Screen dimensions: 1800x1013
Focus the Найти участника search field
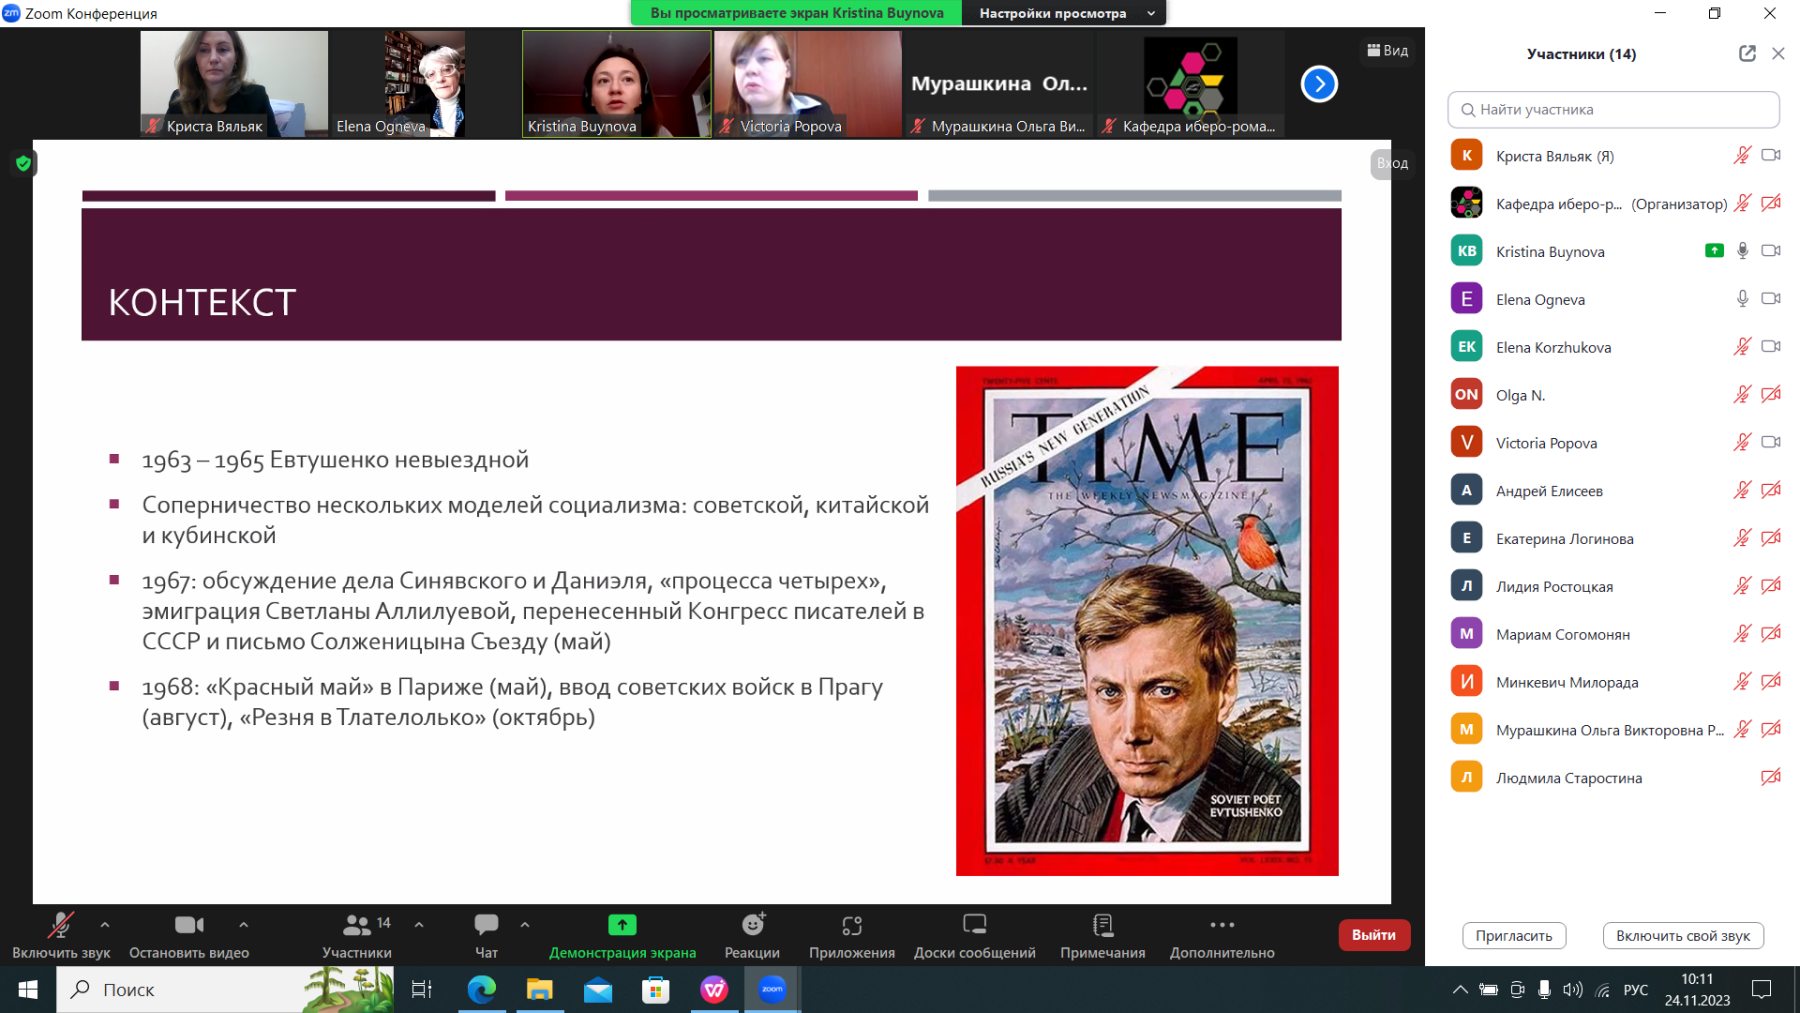coord(1613,110)
